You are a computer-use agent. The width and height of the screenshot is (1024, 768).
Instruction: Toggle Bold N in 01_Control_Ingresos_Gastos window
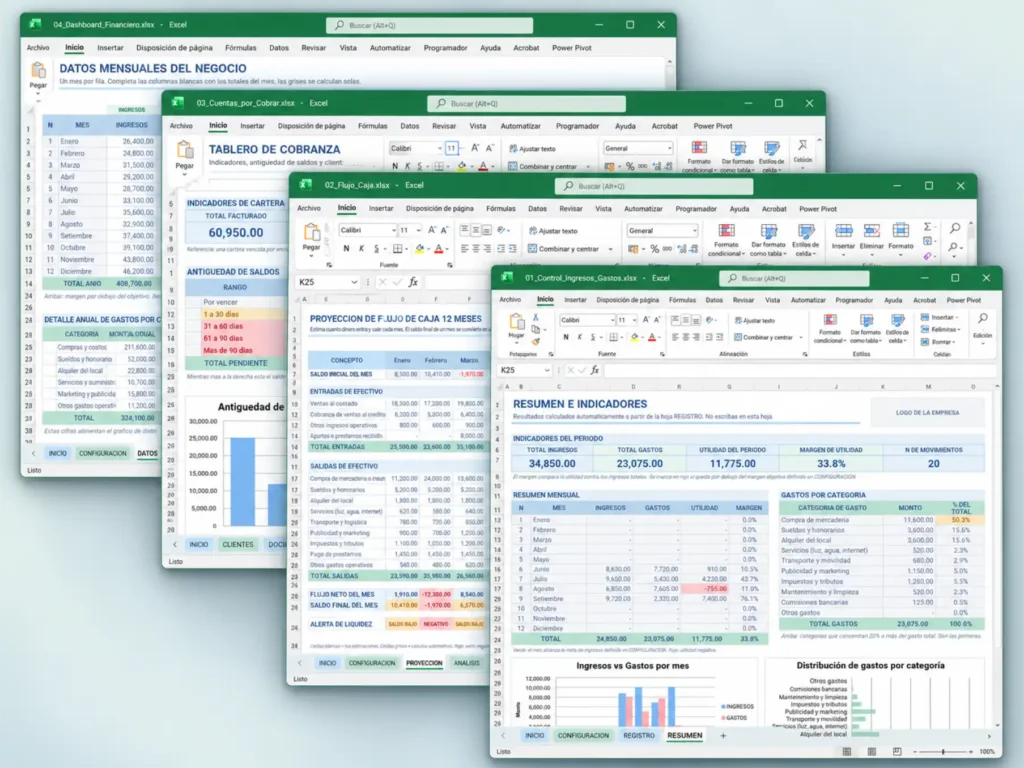[566, 338]
